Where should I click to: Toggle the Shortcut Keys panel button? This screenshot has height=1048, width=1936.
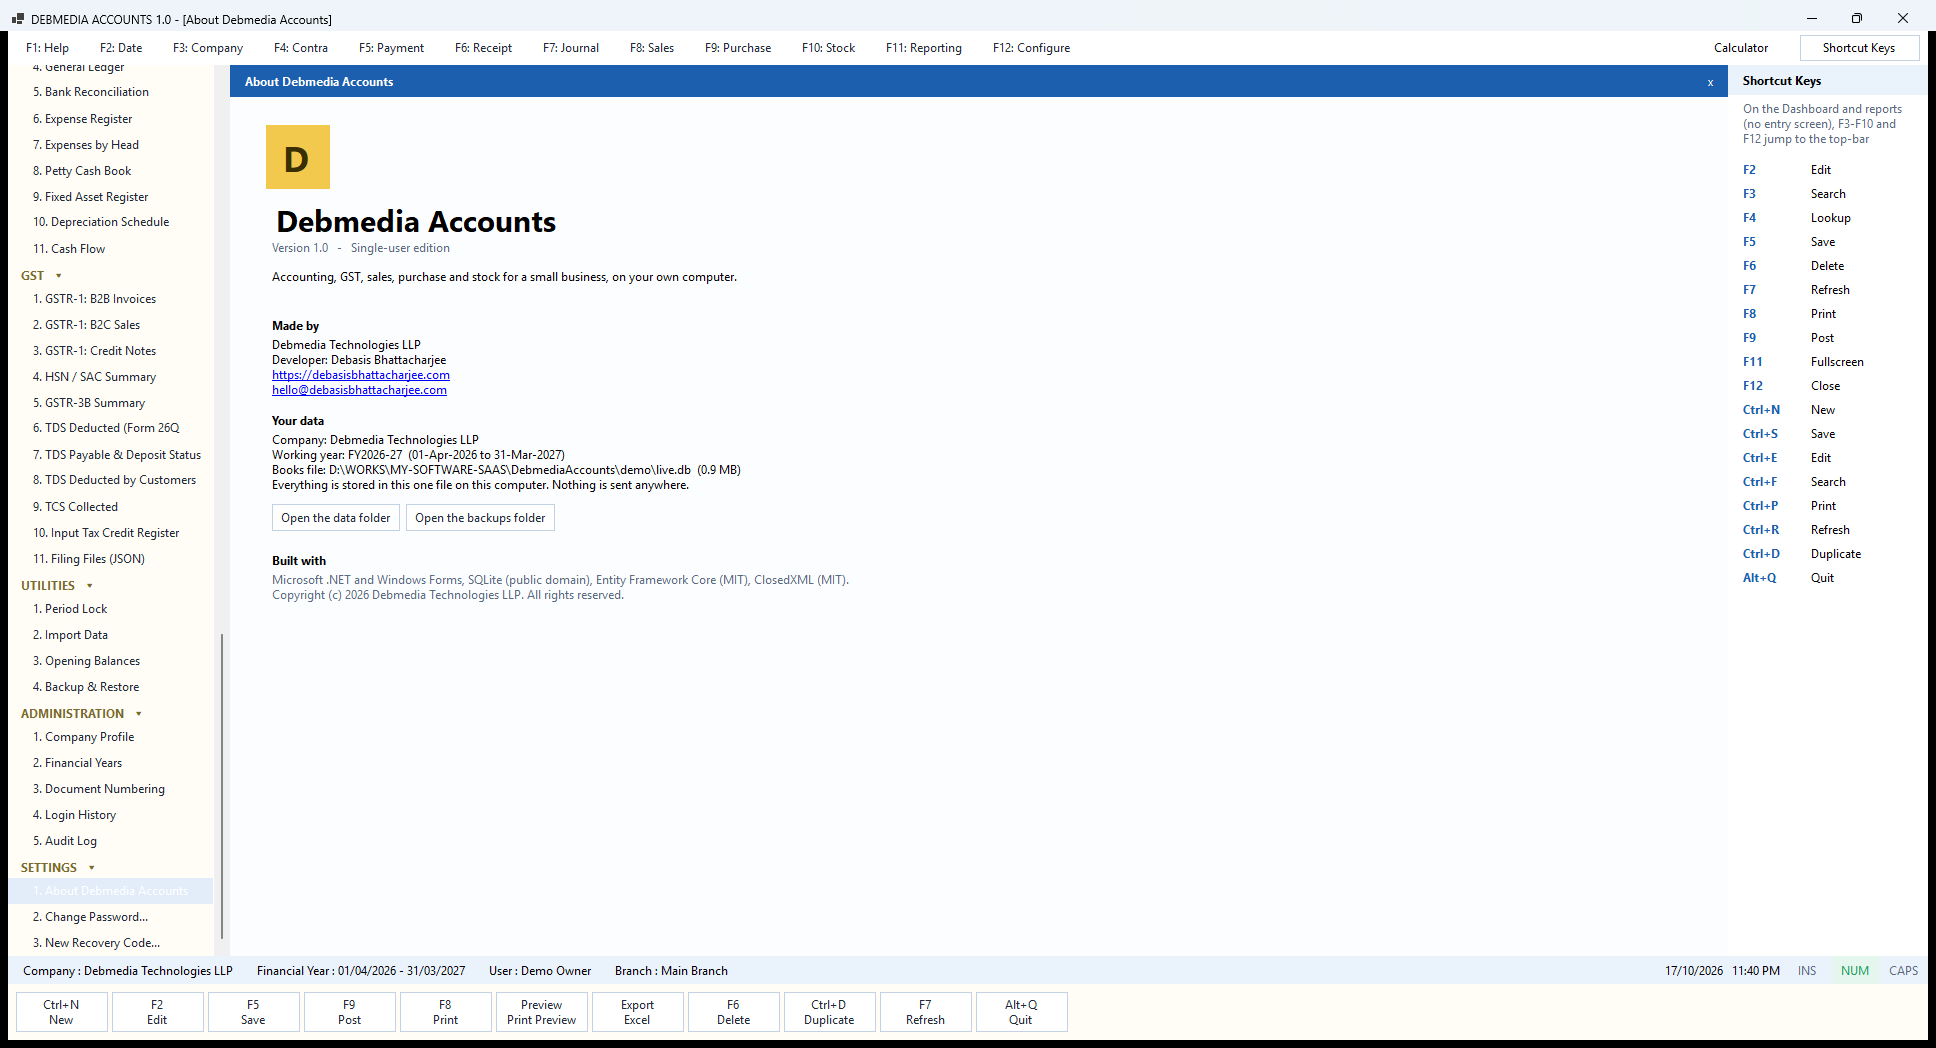coord(1859,48)
